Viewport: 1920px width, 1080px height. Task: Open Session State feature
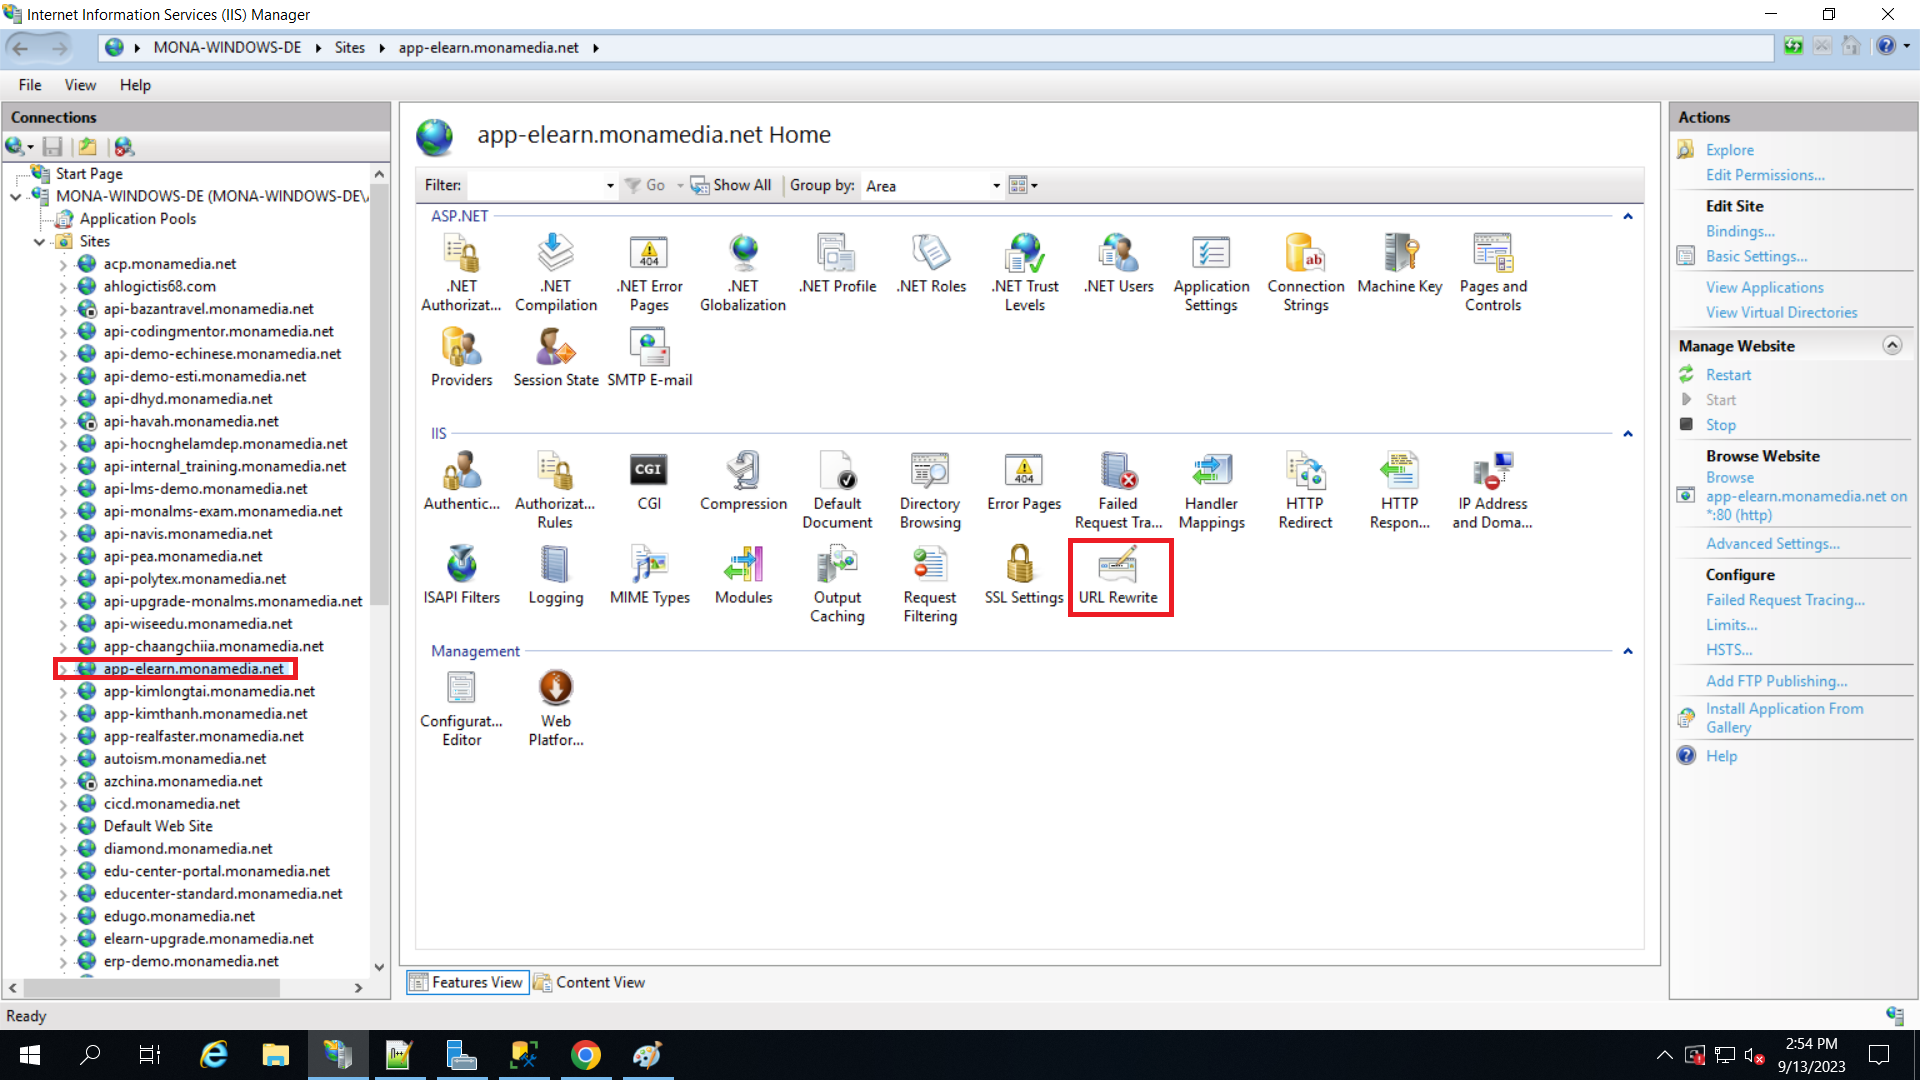[x=556, y=358]
